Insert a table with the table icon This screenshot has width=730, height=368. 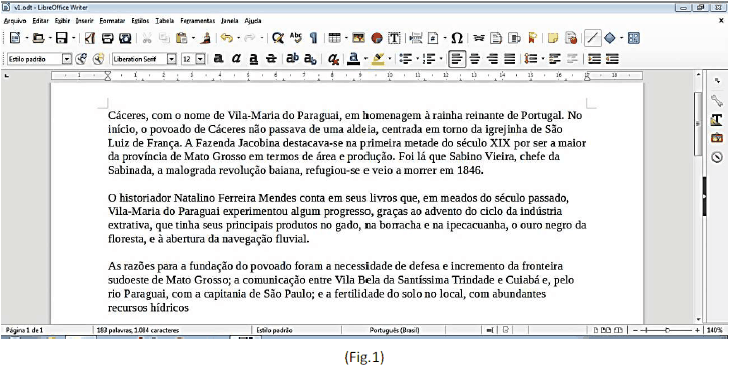click(334, 38)
